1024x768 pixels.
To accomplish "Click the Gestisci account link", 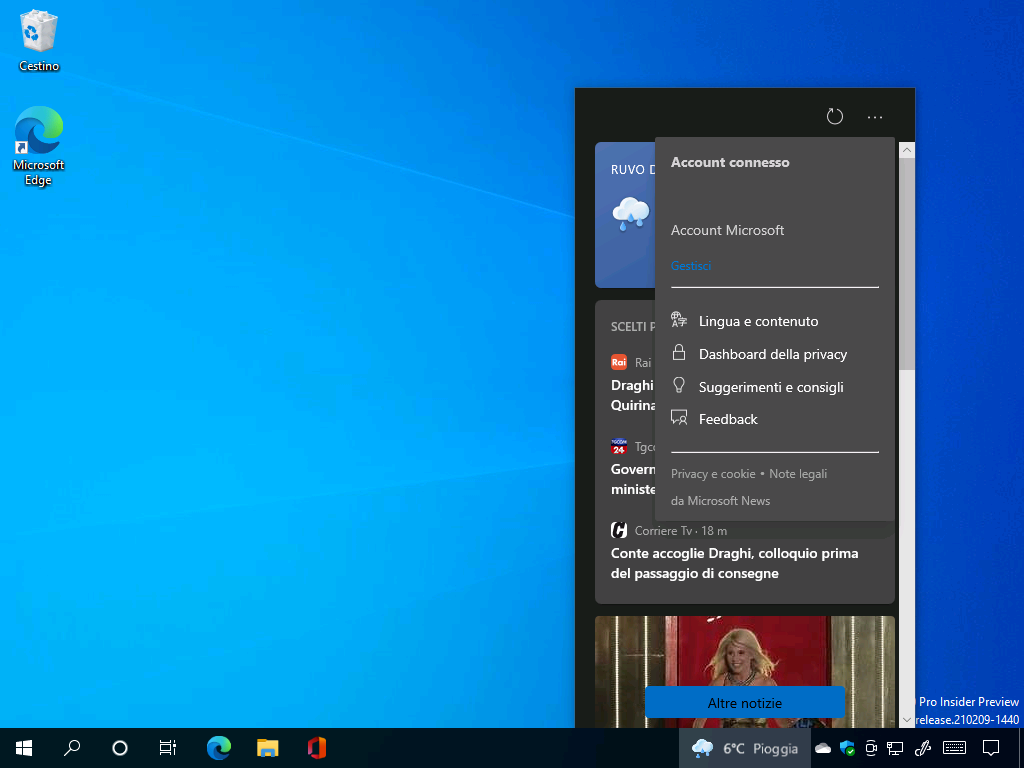I will click(x=690, y=265).
